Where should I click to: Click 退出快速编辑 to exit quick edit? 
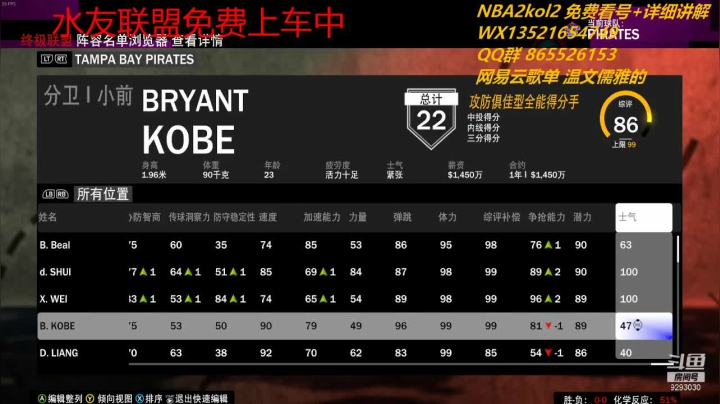tap(201, 398)
